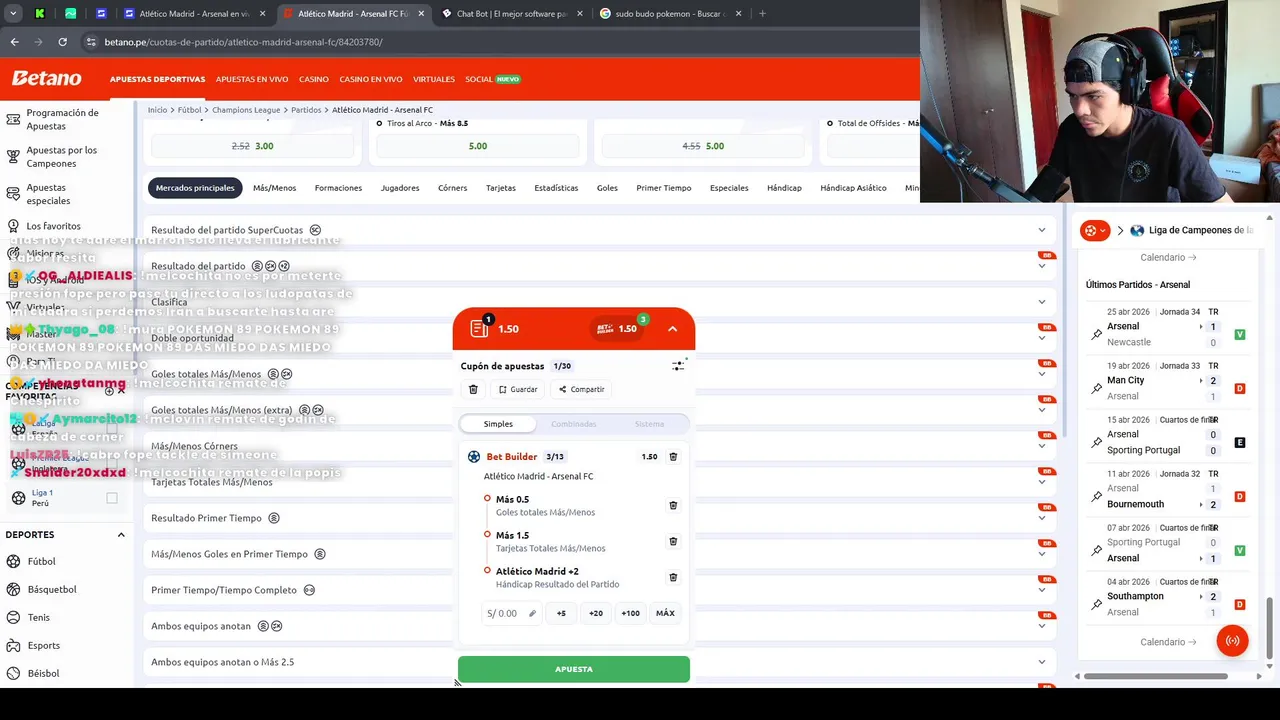Select the 5.00 odds under Tiros al Arco

(478, 146)
